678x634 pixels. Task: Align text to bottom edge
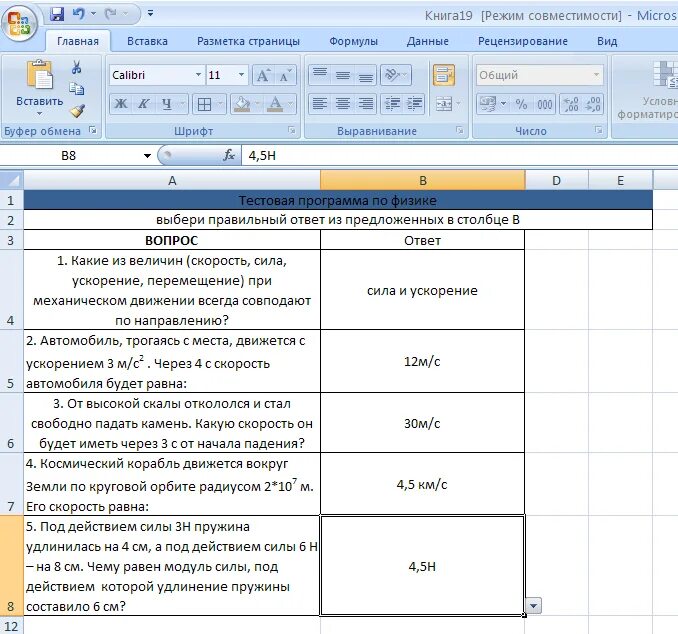(366, 75)
